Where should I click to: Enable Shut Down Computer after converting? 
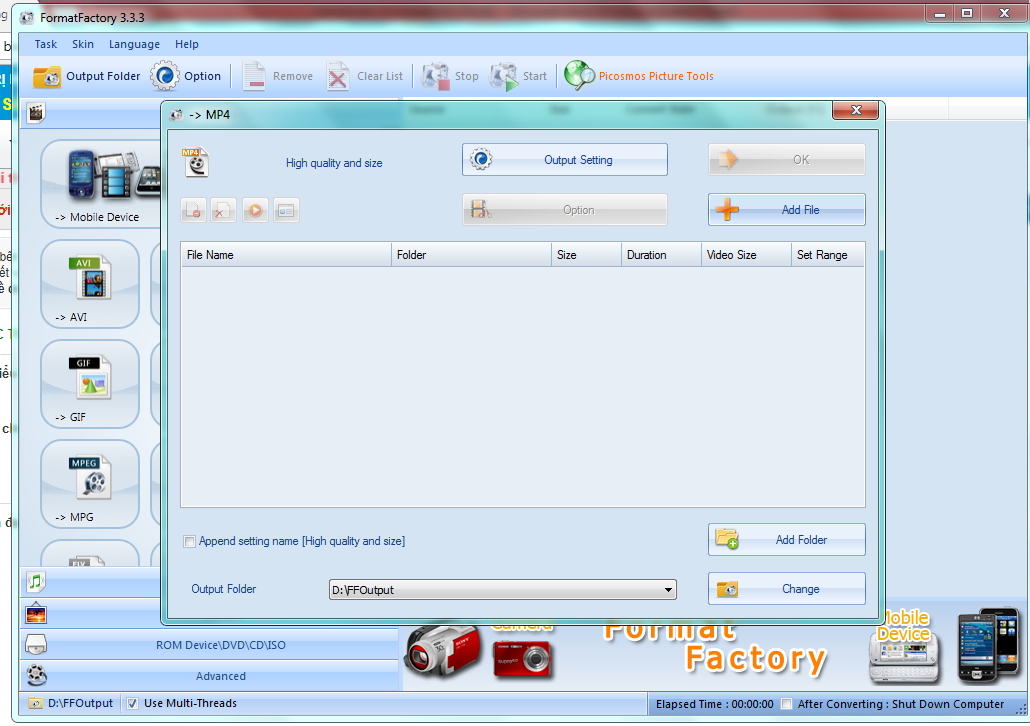pyautogui.click(x=787, y=704)
